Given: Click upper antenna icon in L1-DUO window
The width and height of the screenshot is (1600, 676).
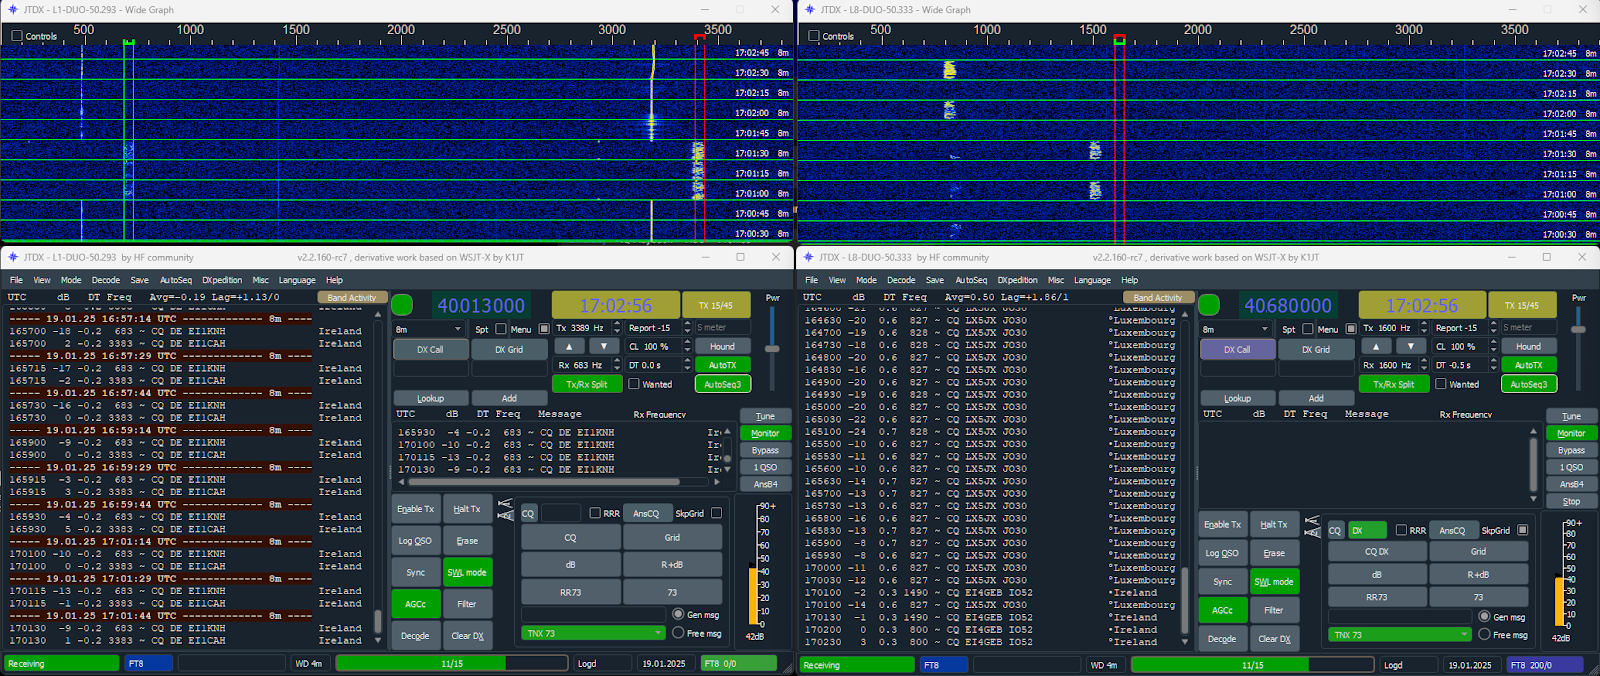Looking at the screenshot, I should (505, 504).
